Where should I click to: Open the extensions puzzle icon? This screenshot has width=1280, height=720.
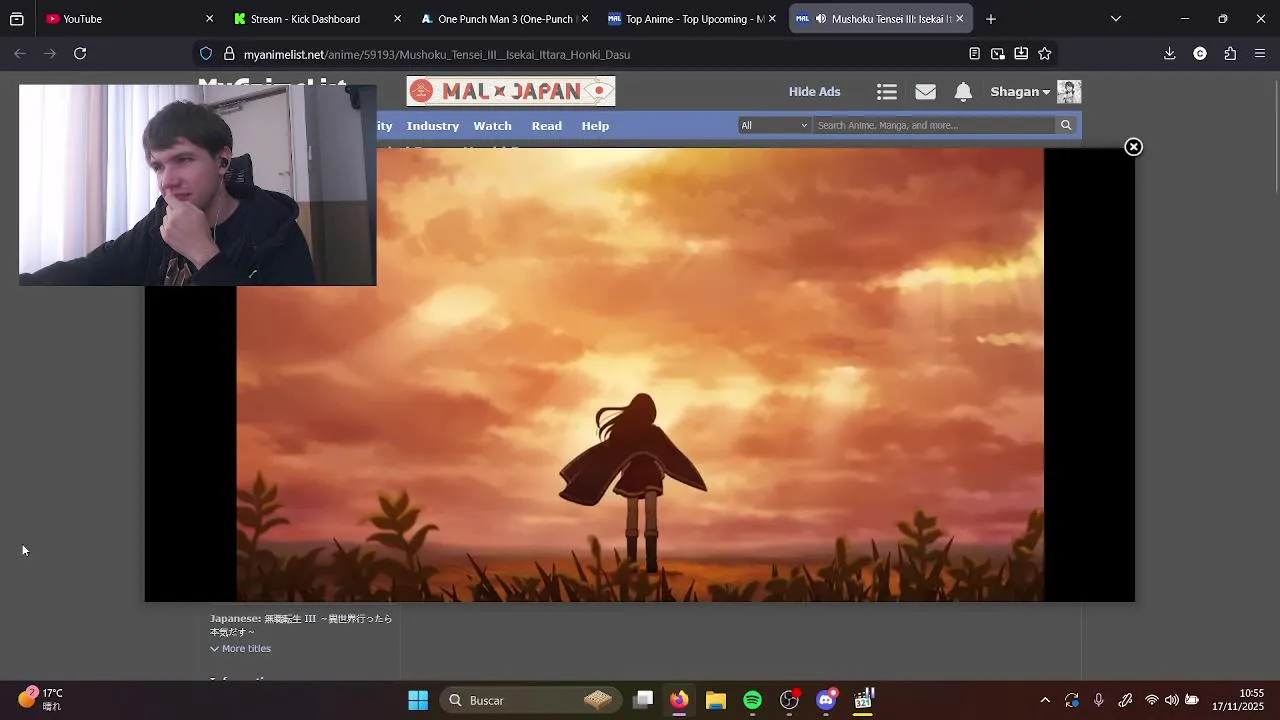click(1230, 54)
